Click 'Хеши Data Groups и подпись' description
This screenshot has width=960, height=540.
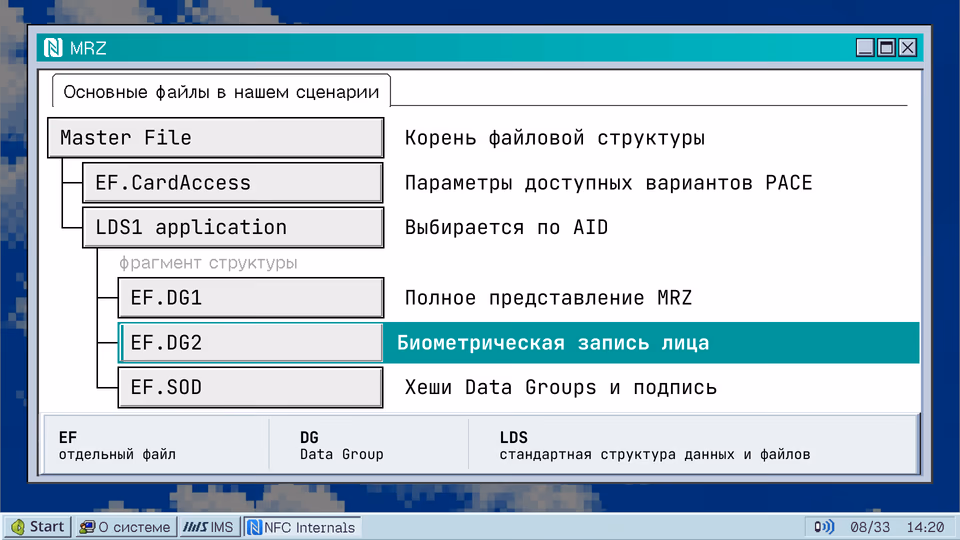[561, 387]
